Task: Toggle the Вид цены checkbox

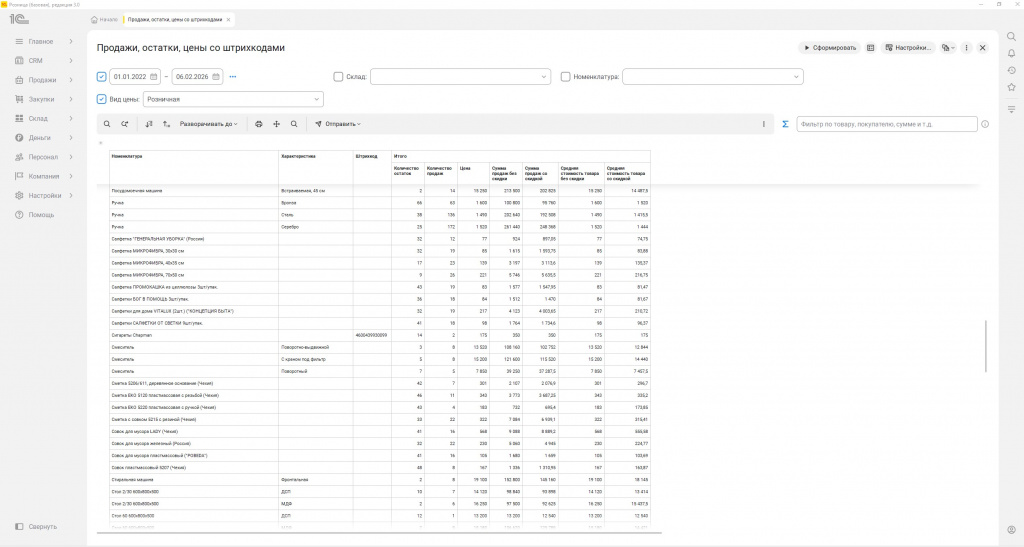Action: (x=101, y=99)
